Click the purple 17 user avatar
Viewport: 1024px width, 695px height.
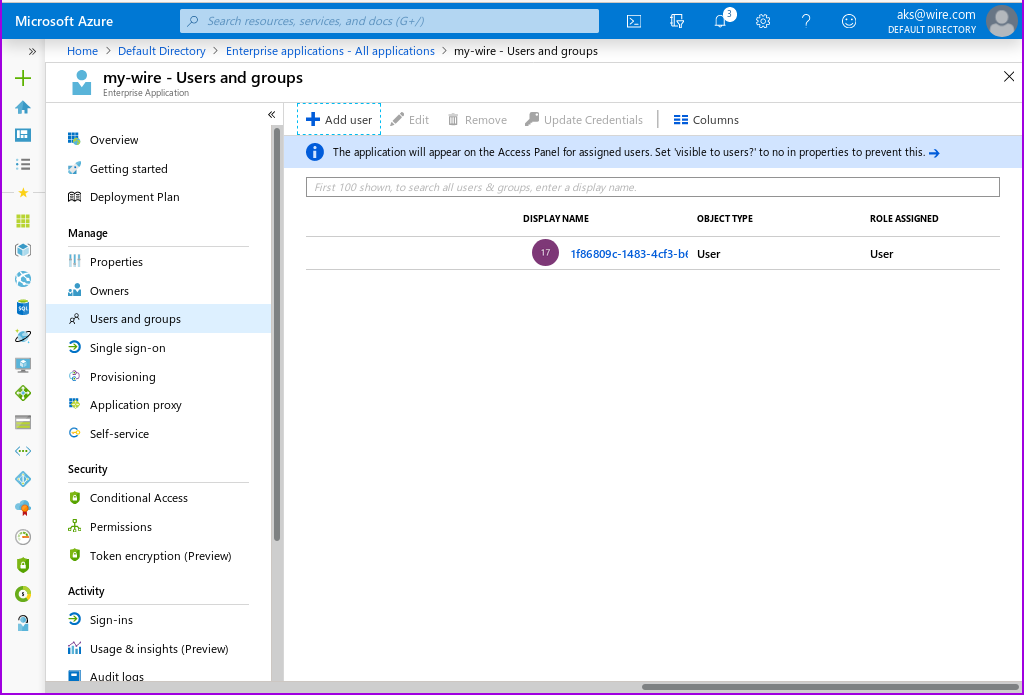(x=545, y=253)
